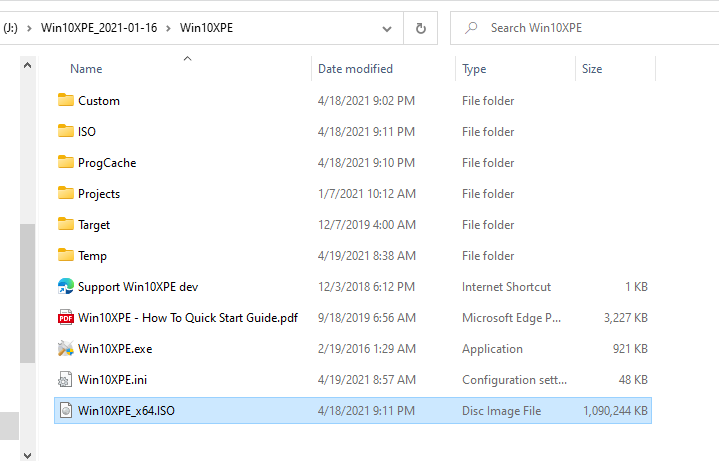
Task: Expand the chevron after Win10XPE_2021-01-16
Action: click(168, 28)
